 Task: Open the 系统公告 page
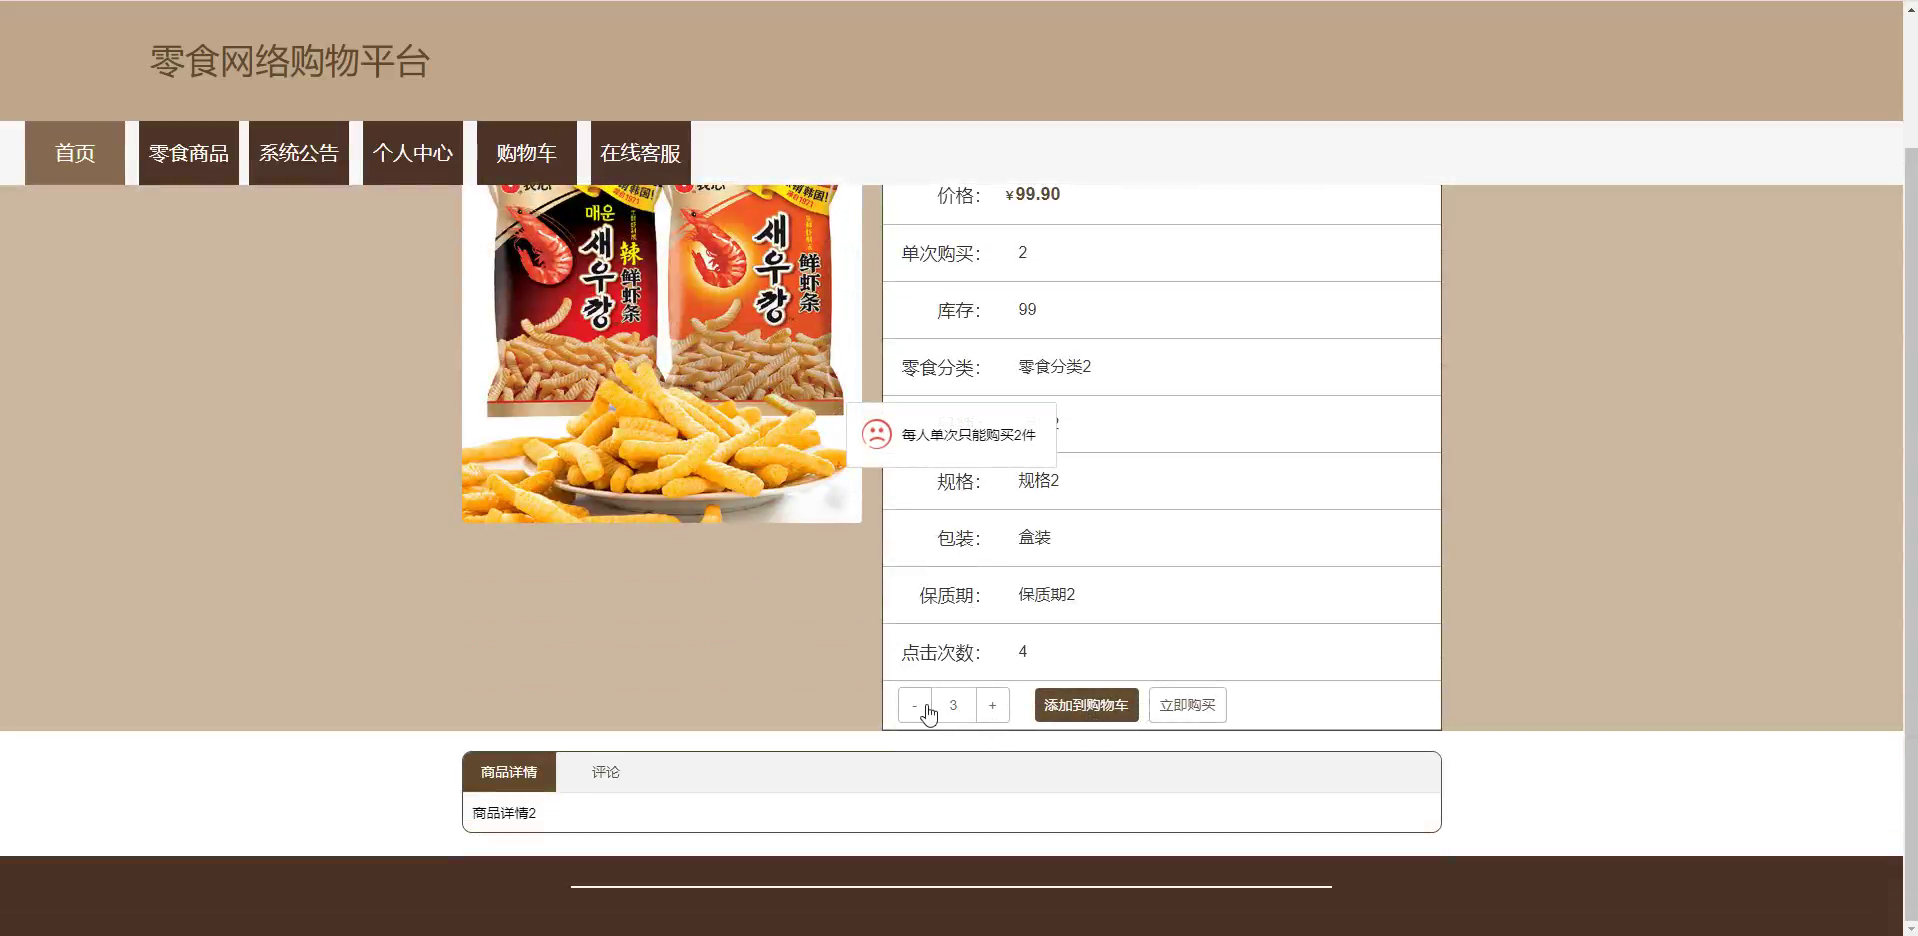[299, 153]
